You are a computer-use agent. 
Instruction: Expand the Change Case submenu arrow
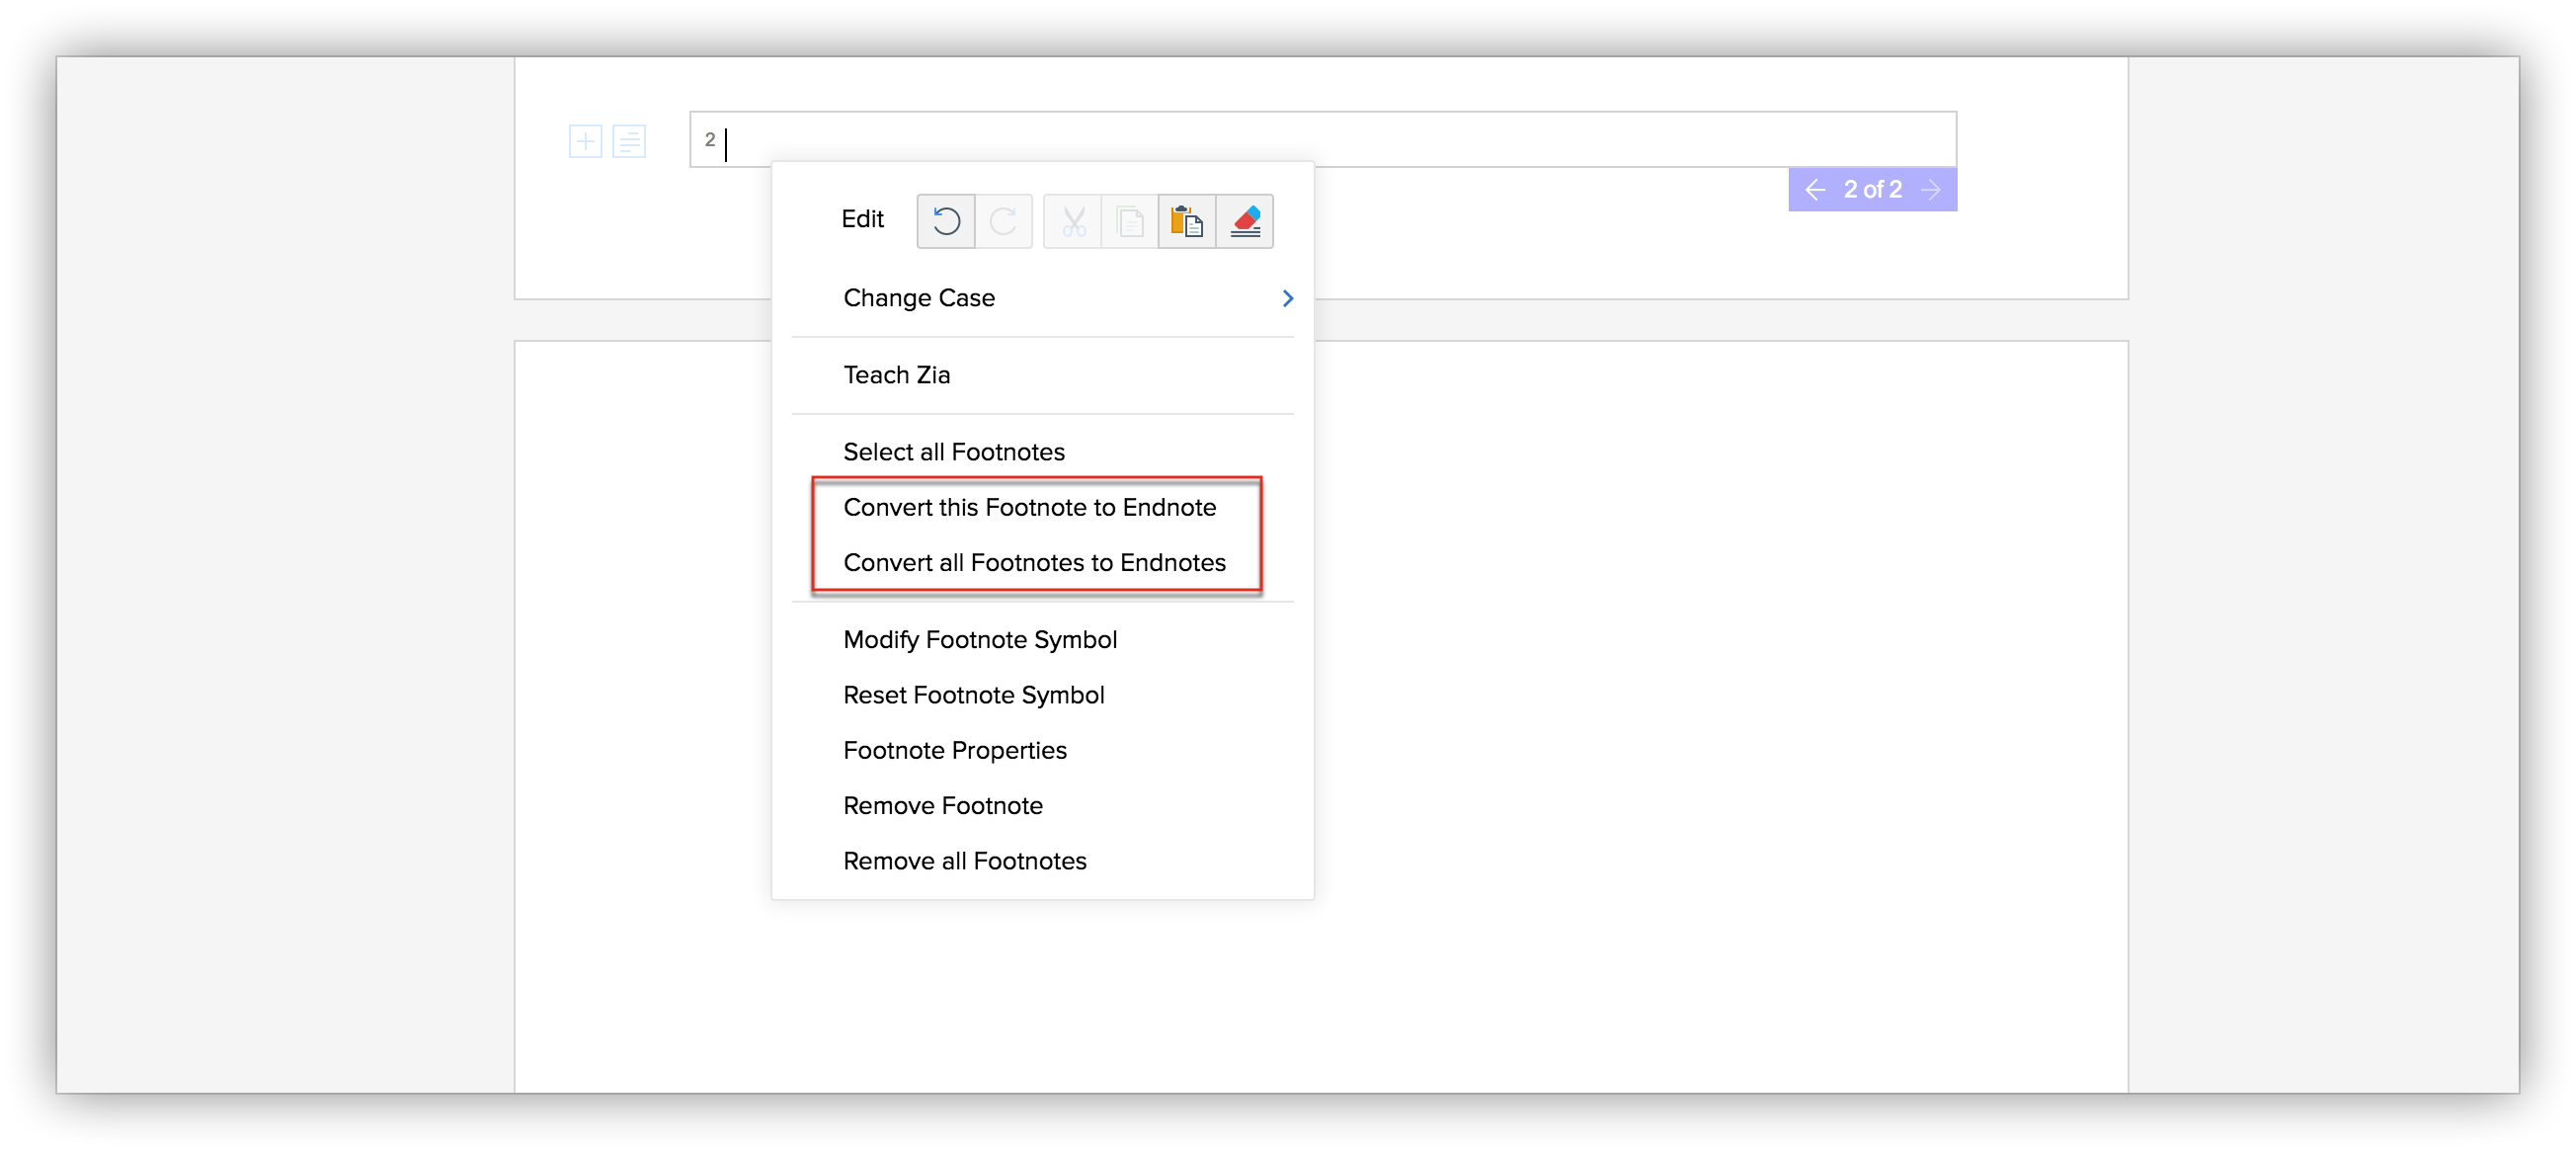[x=1287, y=298]
